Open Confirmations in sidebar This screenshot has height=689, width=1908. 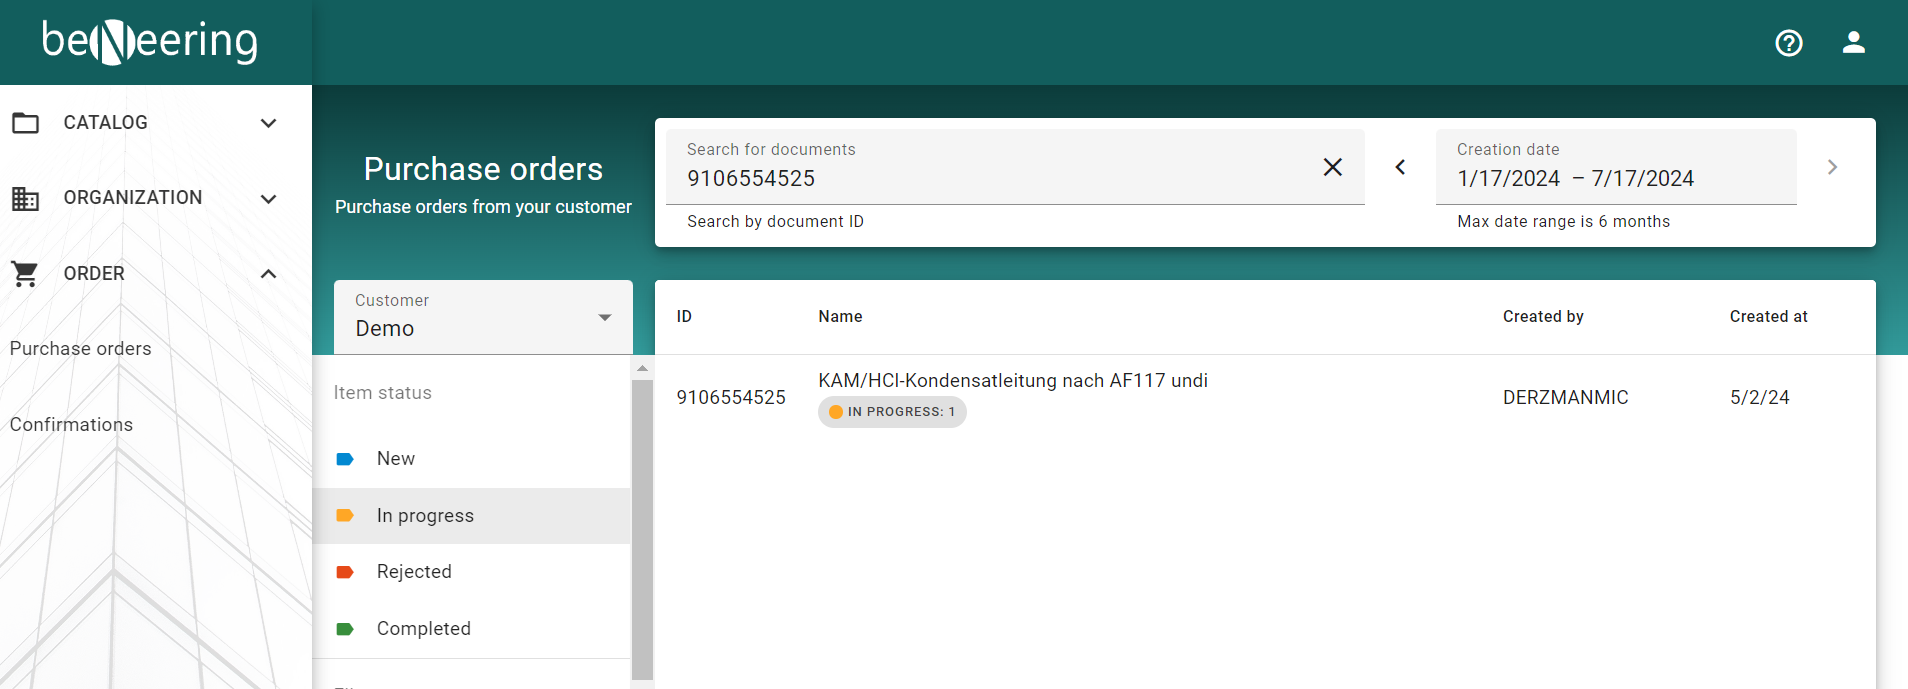pyautogui.click(x=71, y=425)
